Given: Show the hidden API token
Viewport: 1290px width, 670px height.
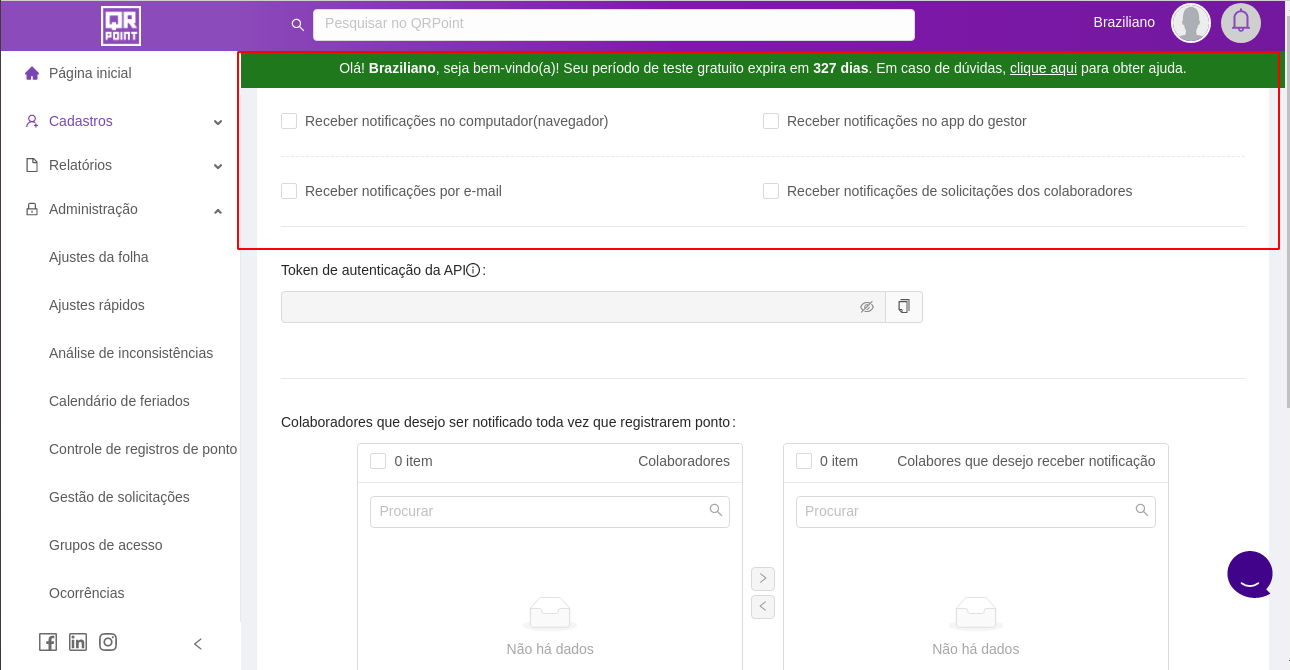Looking at the screenshot, I should pyautogui.click(x=867, y=307).
